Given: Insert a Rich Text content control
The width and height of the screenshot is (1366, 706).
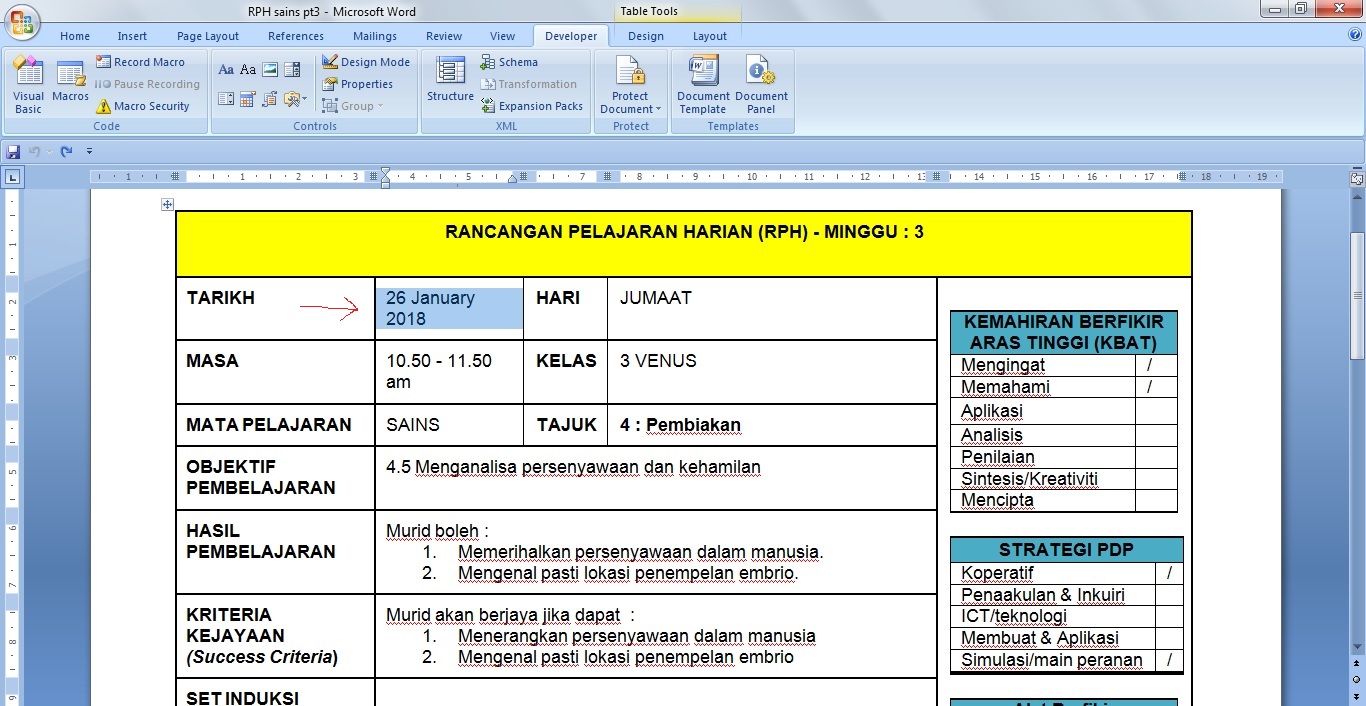Looking at the screenshot, I should [x=227, y=70].
